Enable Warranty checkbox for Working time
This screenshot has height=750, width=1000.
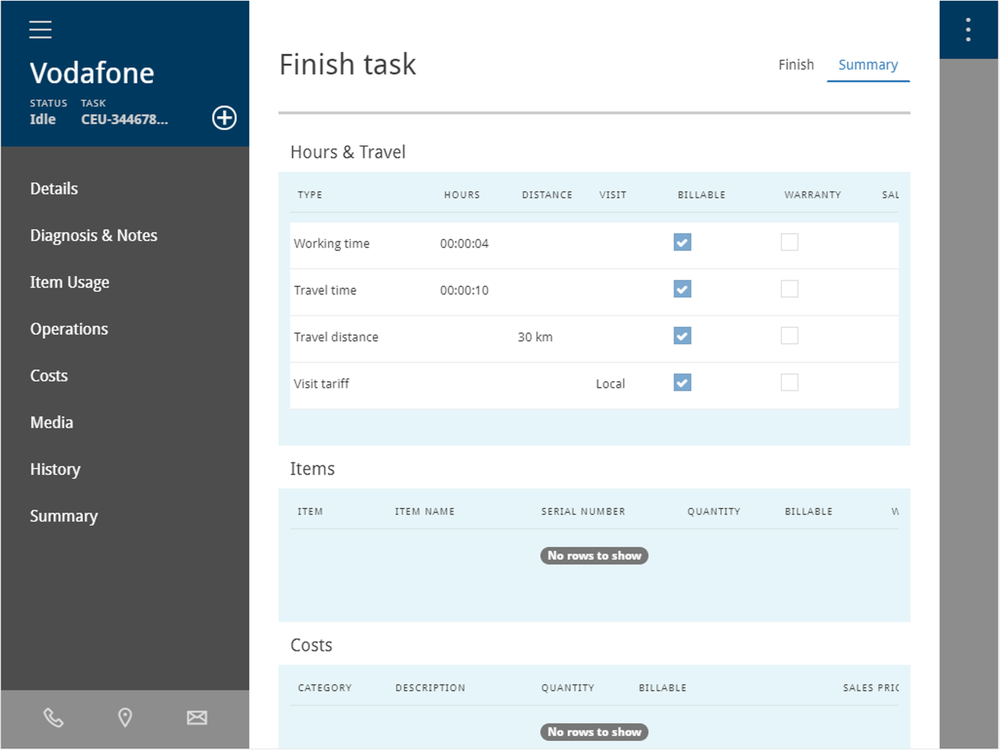(790, 242)
